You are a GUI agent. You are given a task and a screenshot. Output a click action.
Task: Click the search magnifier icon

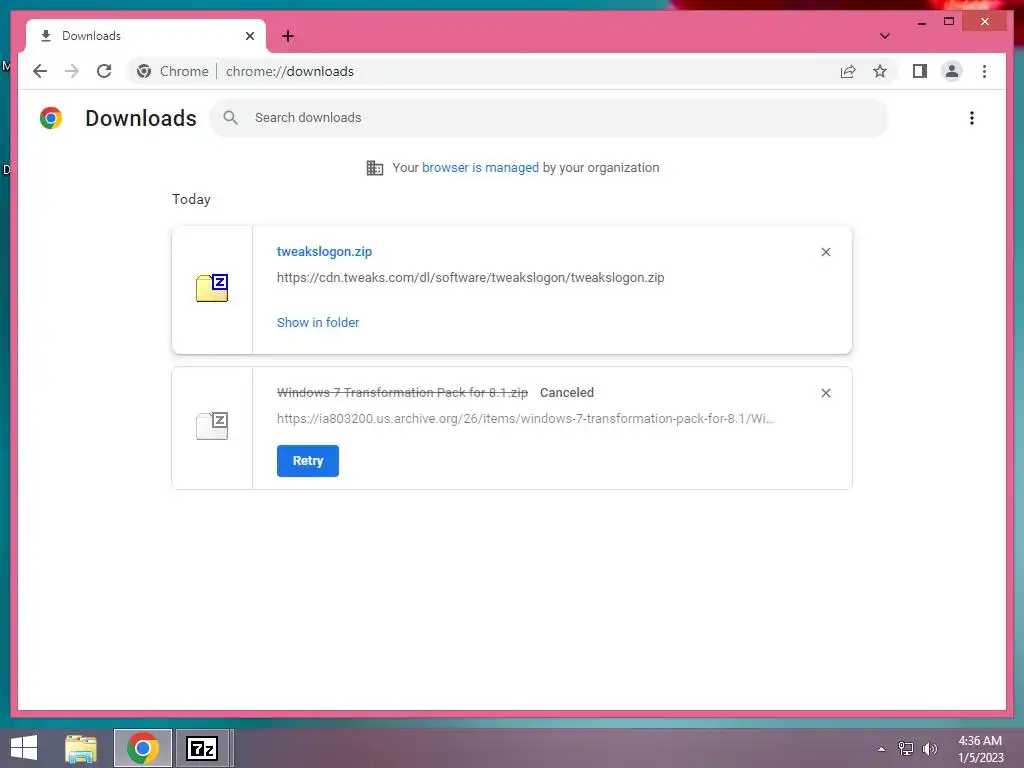coord(230,118)
